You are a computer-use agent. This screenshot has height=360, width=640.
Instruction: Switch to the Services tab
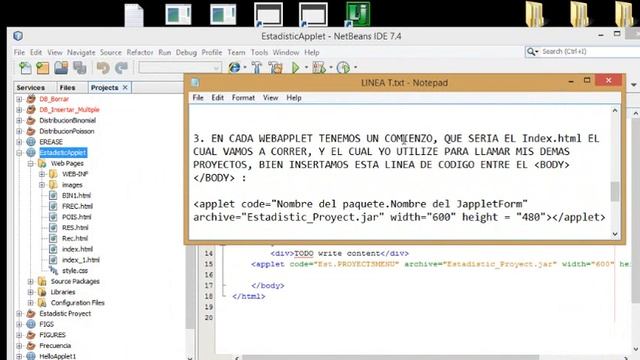(31, 87)
